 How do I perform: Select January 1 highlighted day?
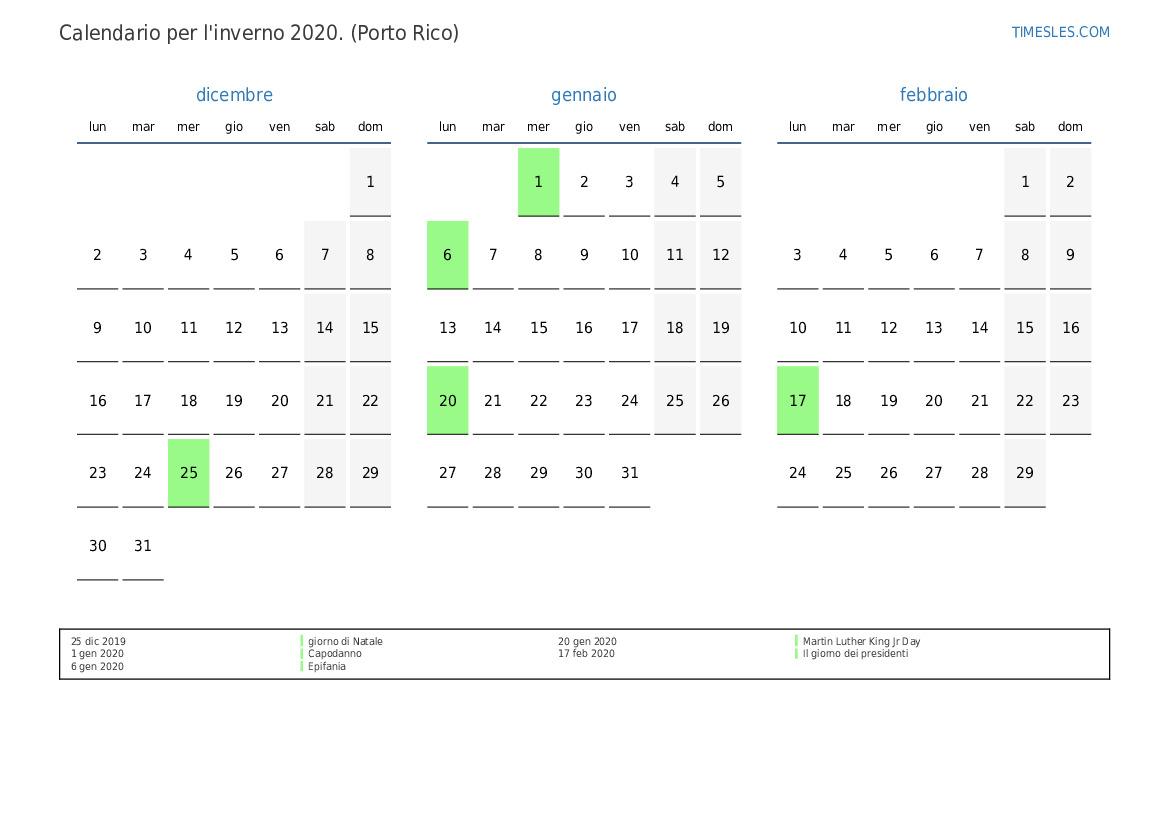(x=538, y=182)
